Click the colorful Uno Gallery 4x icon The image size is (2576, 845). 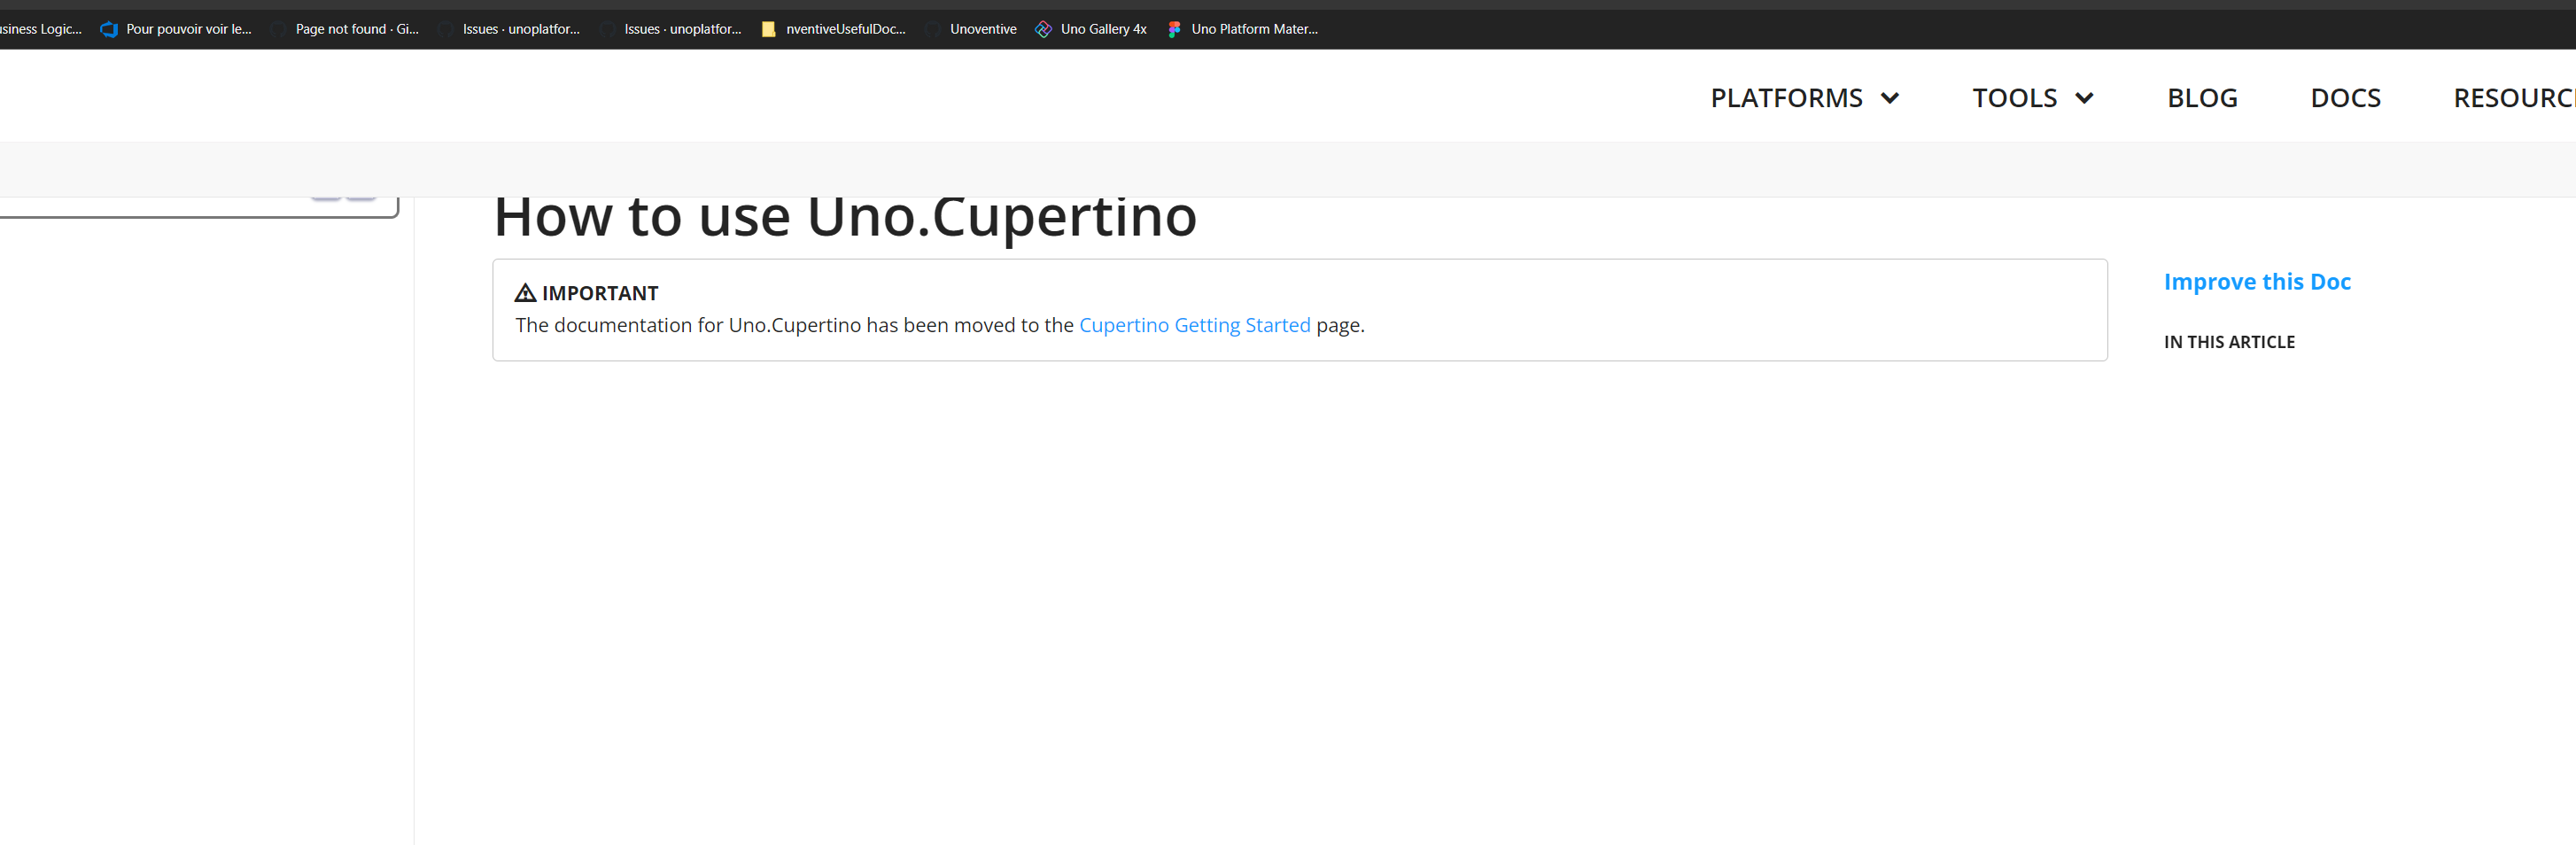tap(1043, 29)
